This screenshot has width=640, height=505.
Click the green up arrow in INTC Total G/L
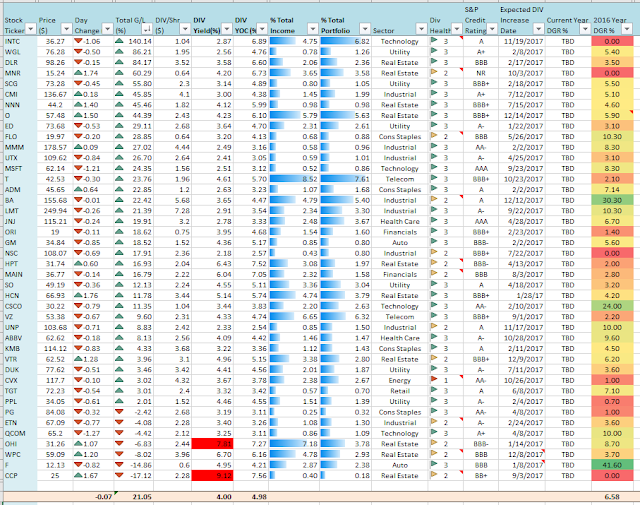click(x=119, y=41)
